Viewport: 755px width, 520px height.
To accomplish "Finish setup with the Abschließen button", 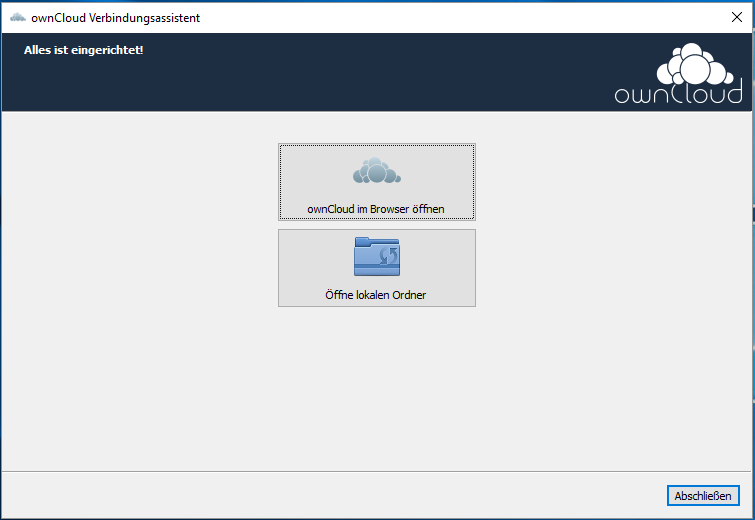I will (x=701, y=495).
